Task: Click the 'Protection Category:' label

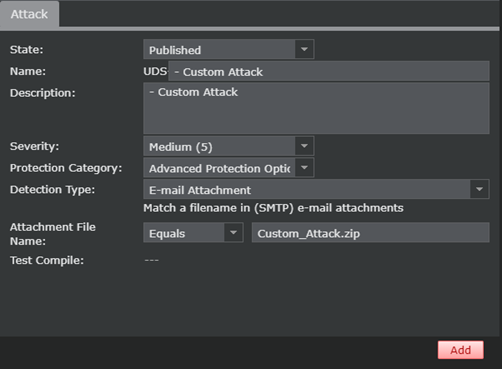Action: pyautogui.click(x=66, y=168)
